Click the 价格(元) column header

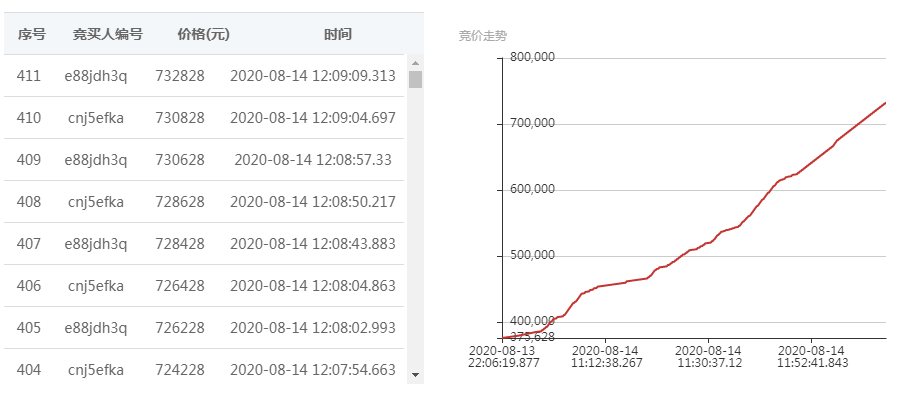pos(203,35)
